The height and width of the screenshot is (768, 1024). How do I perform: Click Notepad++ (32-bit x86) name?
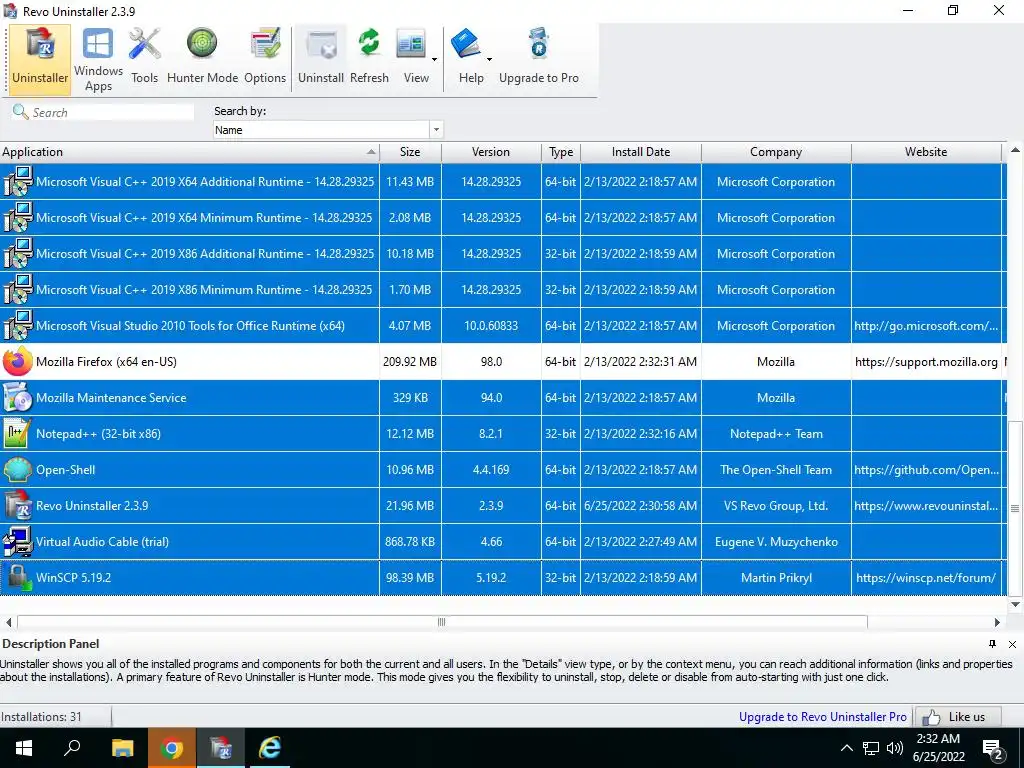99,434
